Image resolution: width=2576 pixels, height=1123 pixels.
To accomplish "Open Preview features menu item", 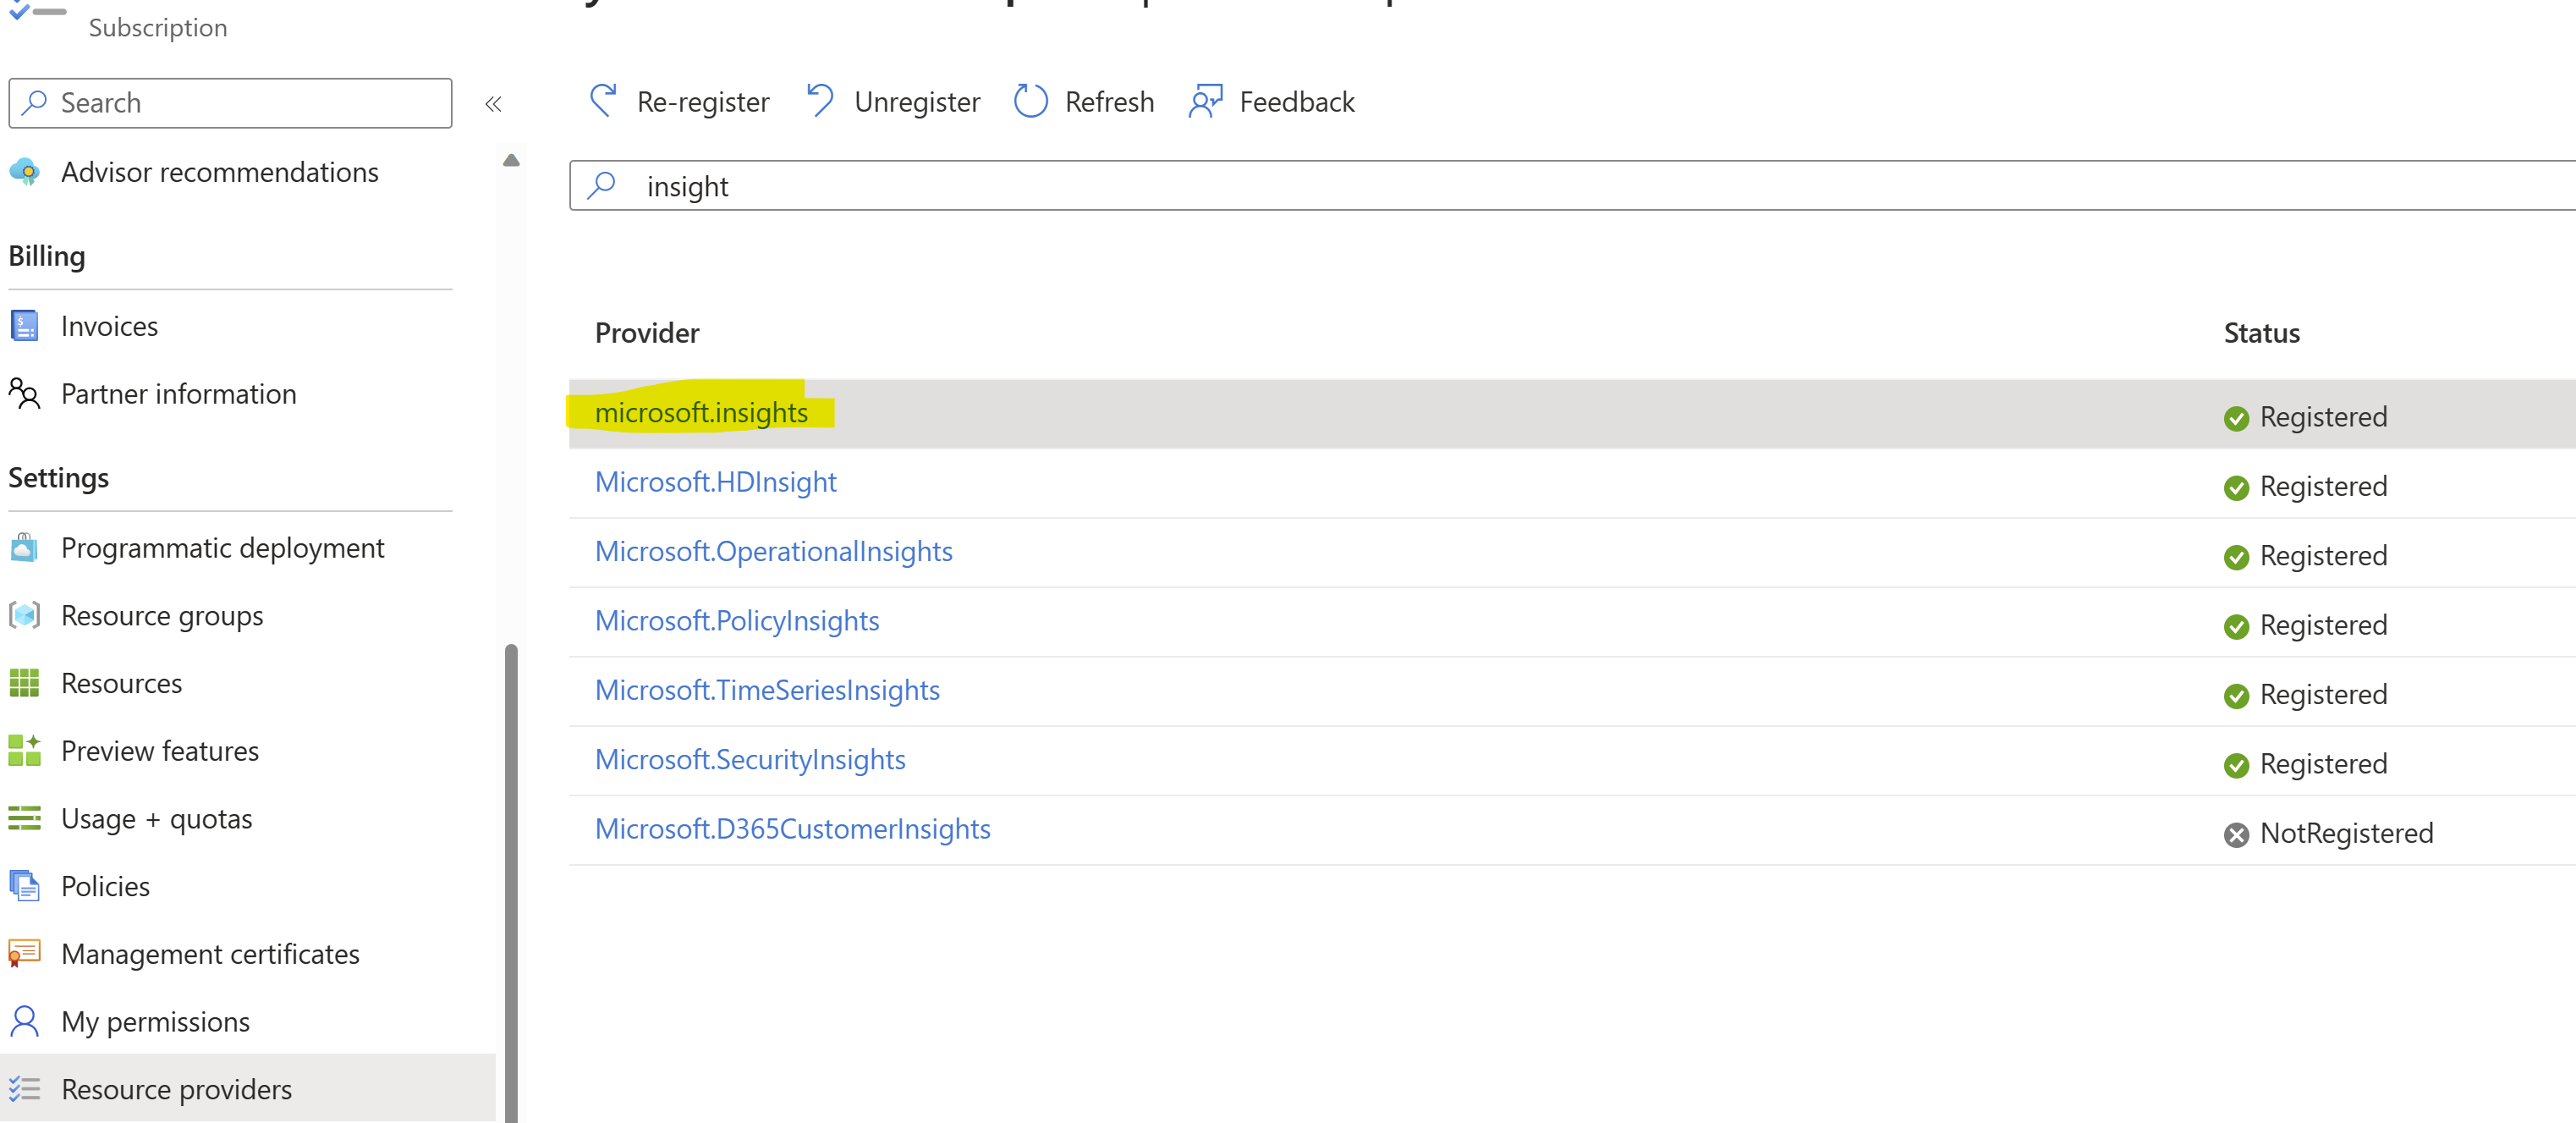I will [160, 751].
